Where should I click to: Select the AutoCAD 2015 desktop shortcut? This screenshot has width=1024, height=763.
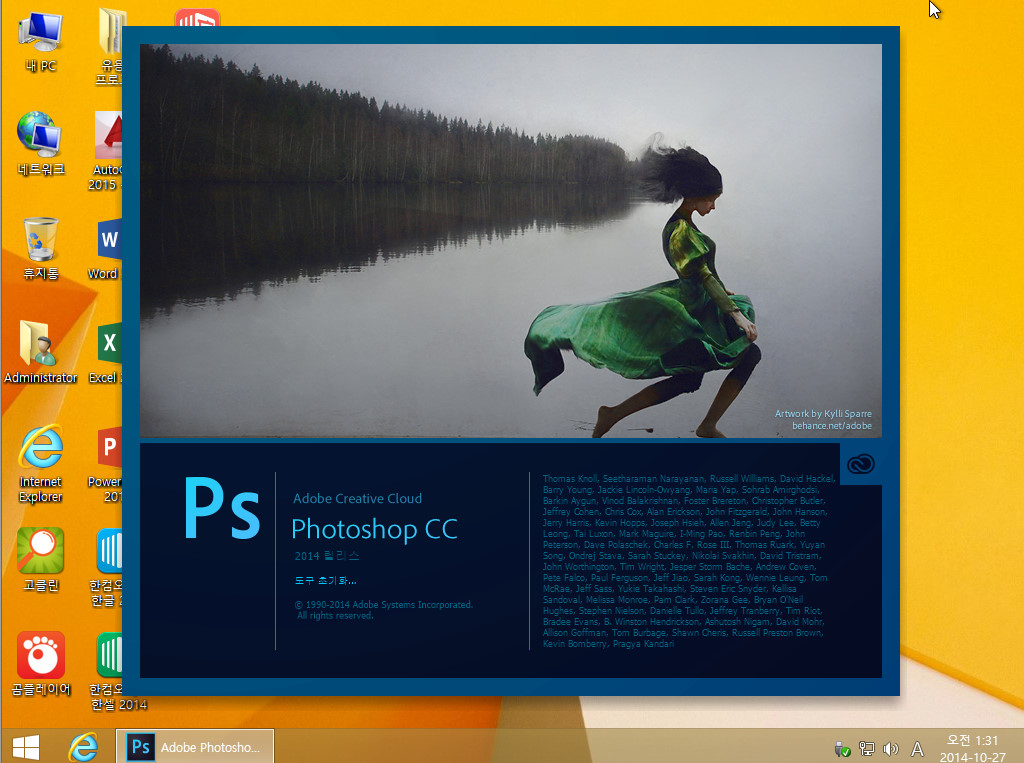click(x=106, y=150)
